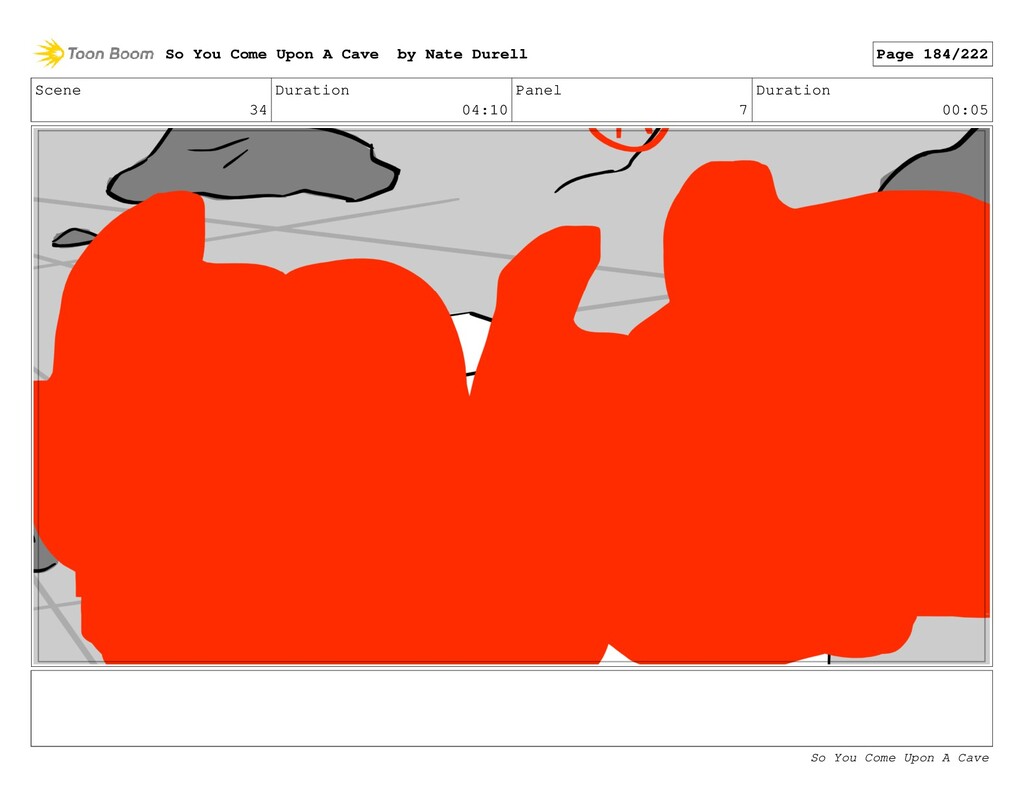This screenshot has height=793, width=1024.
Task: Click the footer text 'So You Come Upon A Cave'
Action: click(899, 758)
